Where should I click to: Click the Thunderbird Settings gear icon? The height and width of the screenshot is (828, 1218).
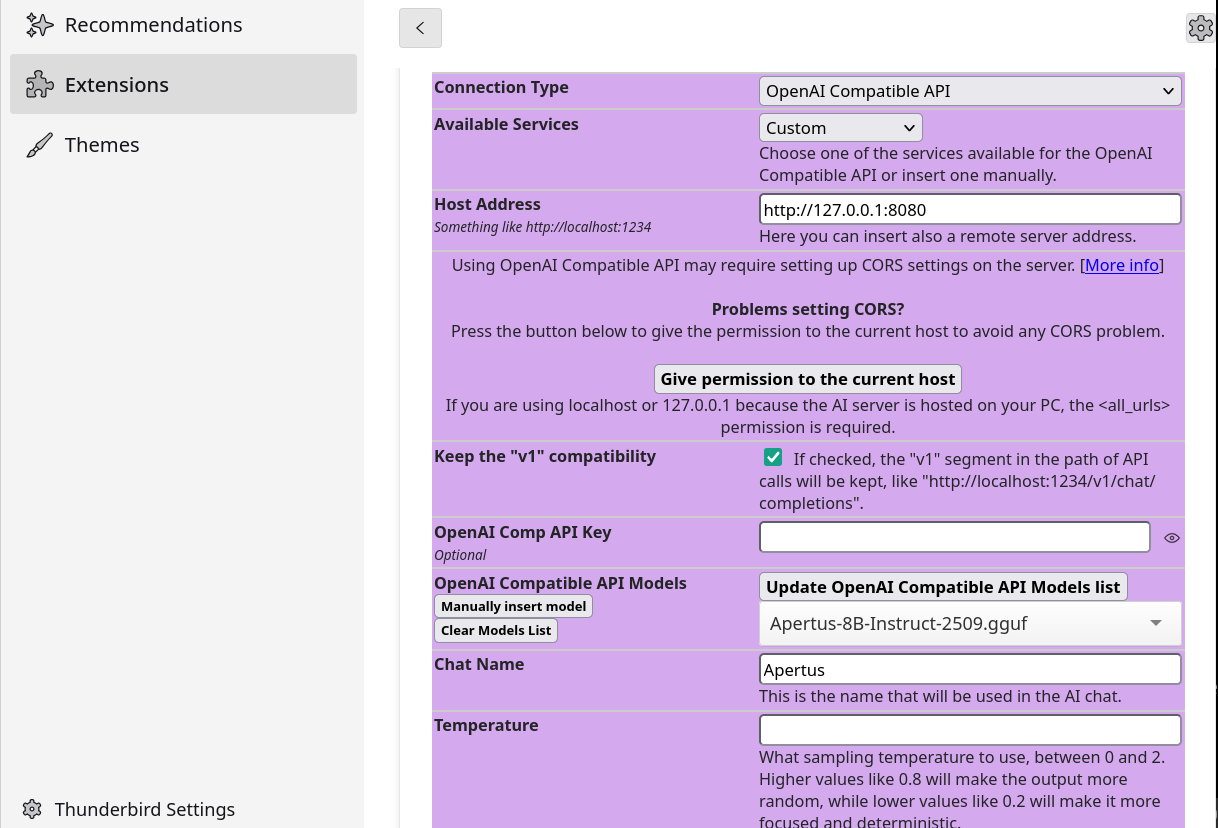[32, 809]
